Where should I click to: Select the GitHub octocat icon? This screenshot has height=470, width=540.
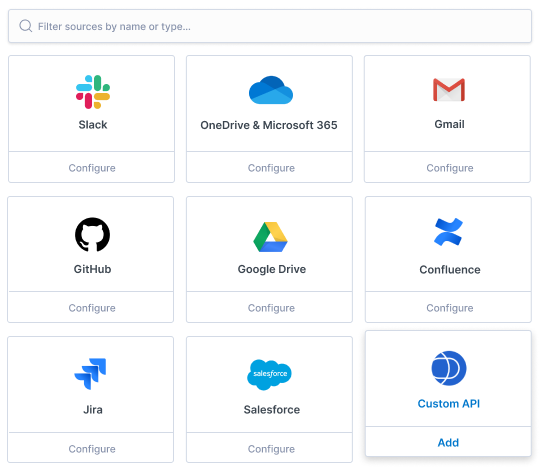click(x=92, y=234)
